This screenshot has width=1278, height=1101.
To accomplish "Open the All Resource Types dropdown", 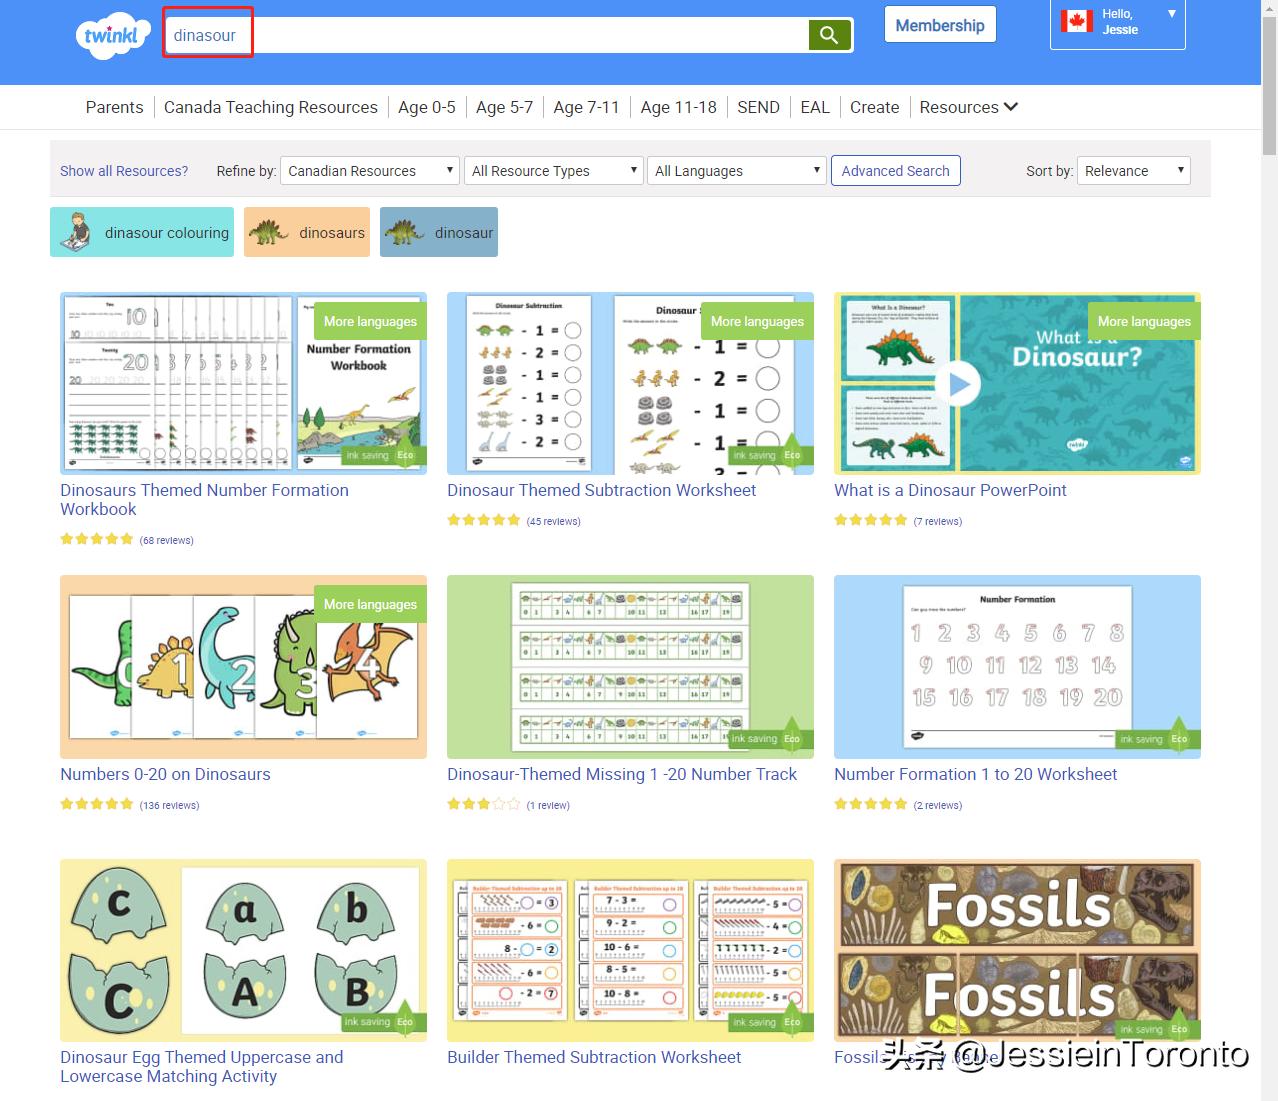I will [554, 171].
